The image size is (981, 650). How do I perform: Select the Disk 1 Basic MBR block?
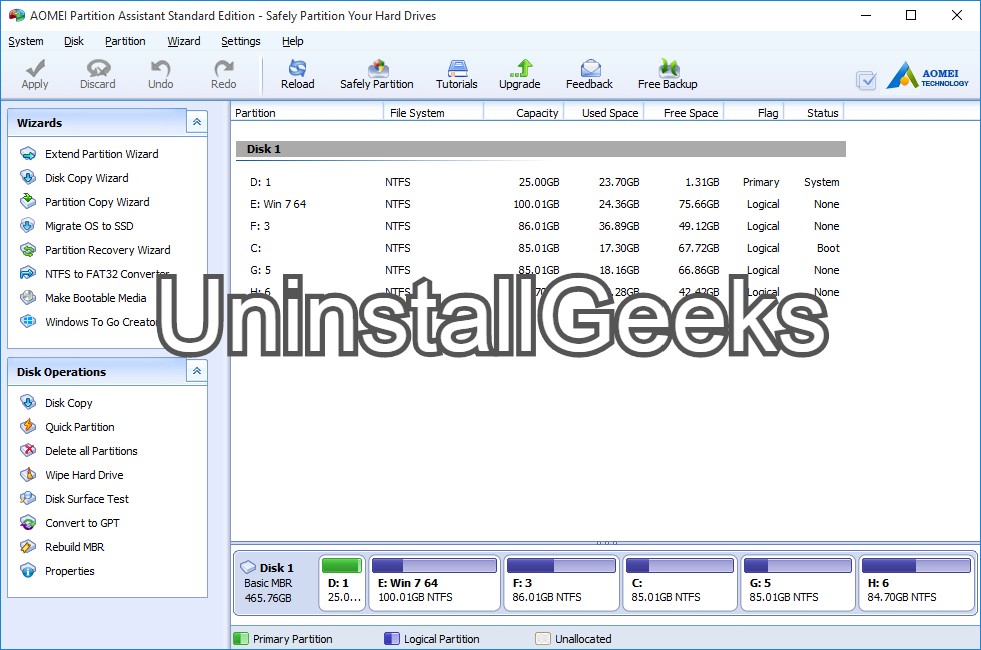pos(275,582)
